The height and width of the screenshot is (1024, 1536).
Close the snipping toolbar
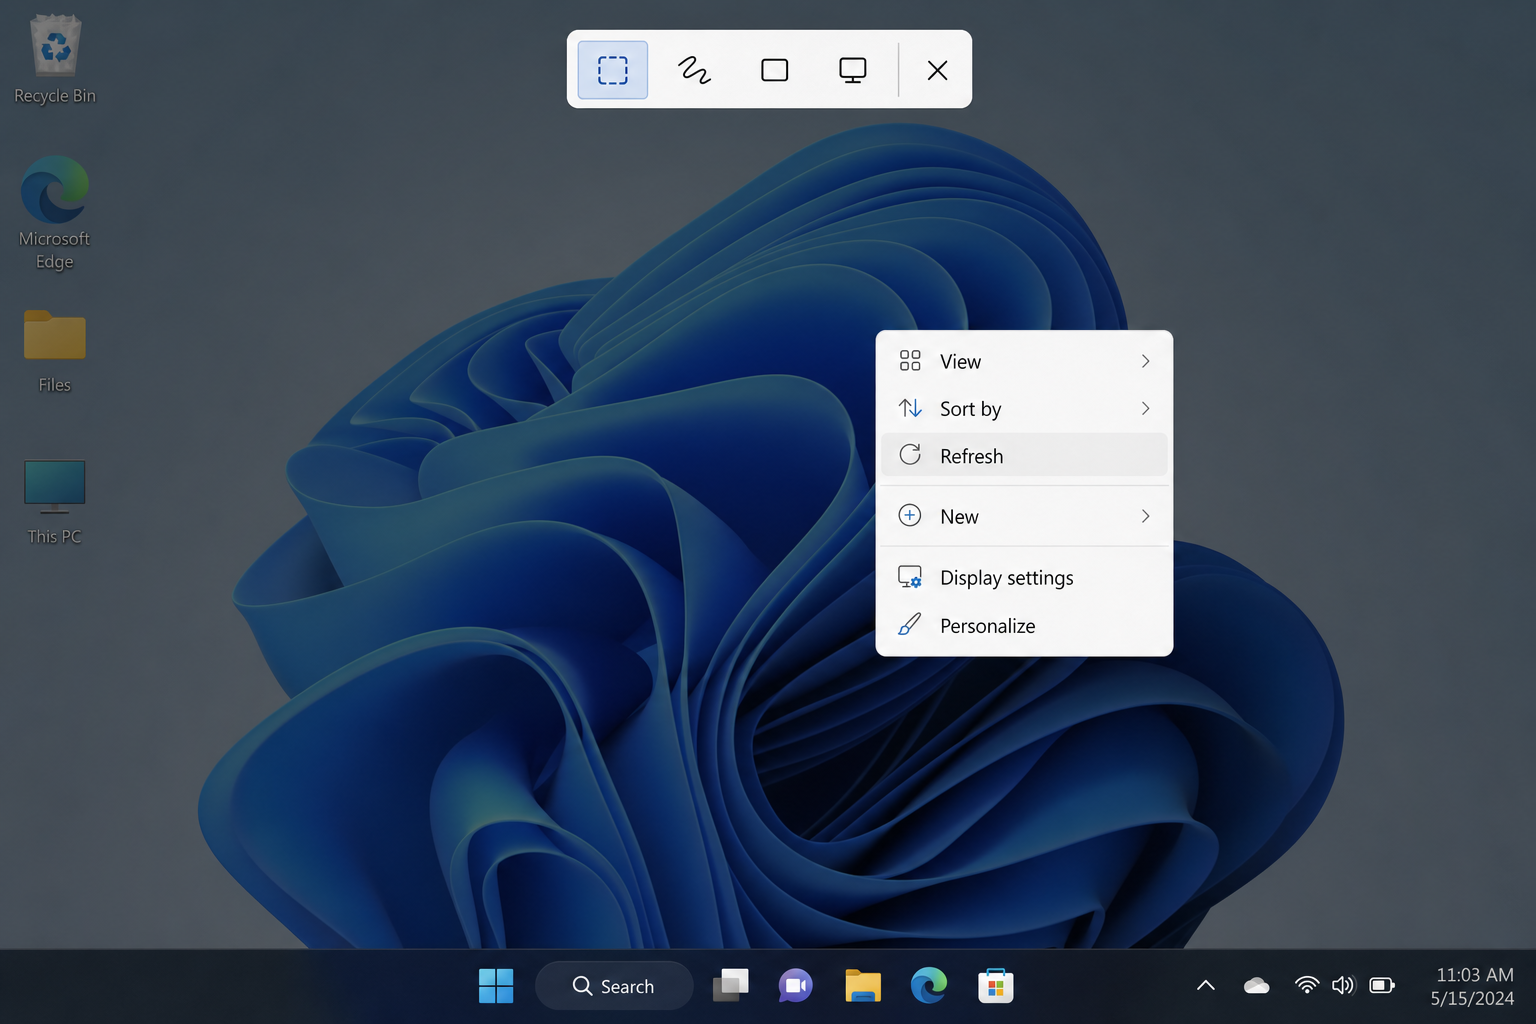coord(937,70)
